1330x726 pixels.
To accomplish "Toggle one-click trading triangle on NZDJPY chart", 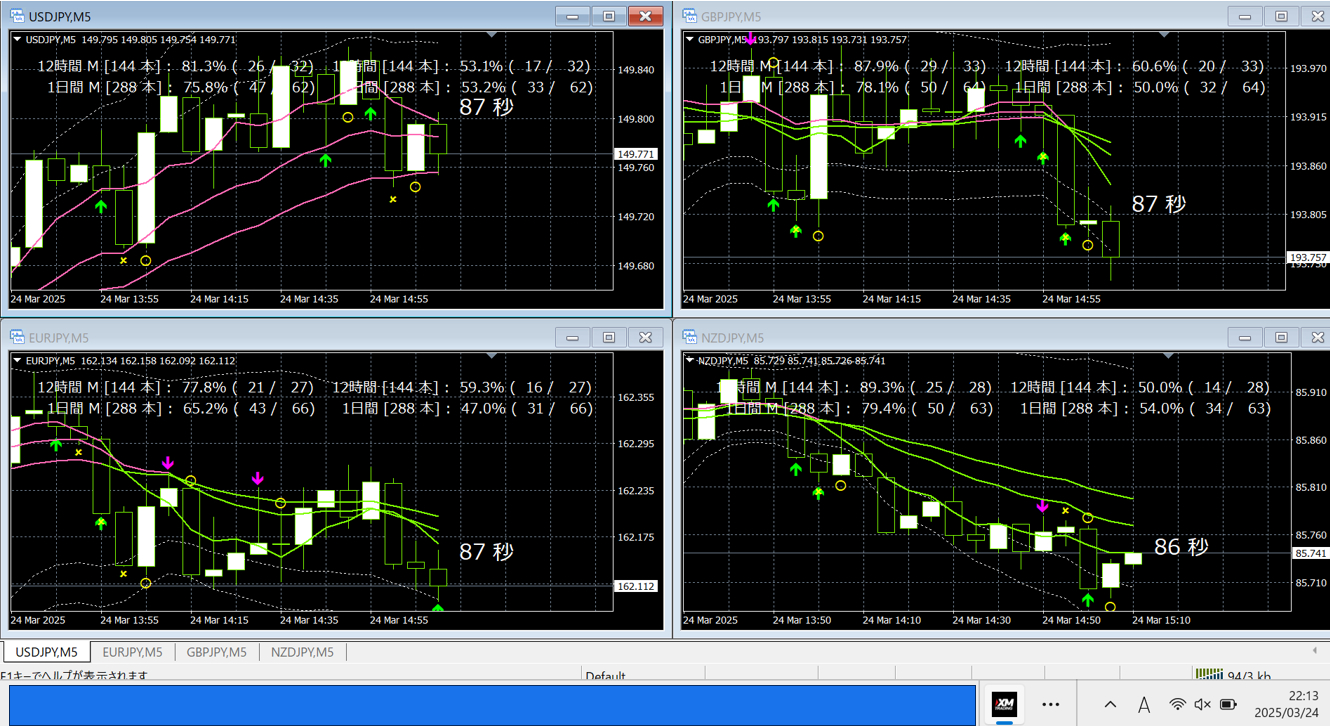I will 690,361.
